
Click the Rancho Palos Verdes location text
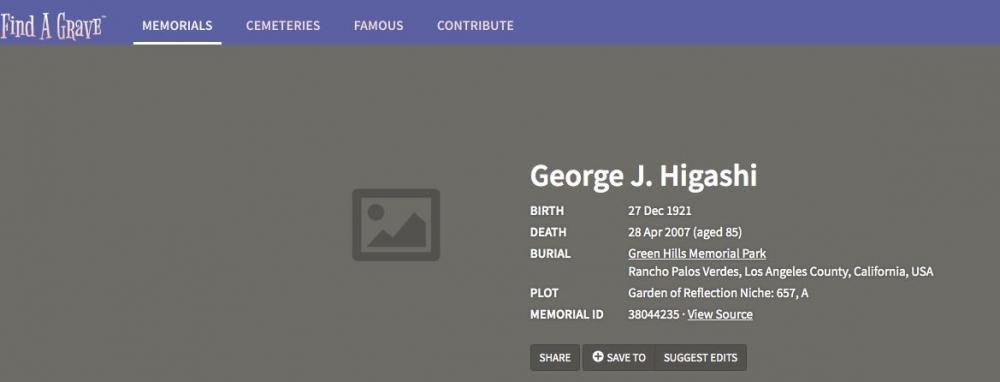pyautogui.click(x=781, y=272)
